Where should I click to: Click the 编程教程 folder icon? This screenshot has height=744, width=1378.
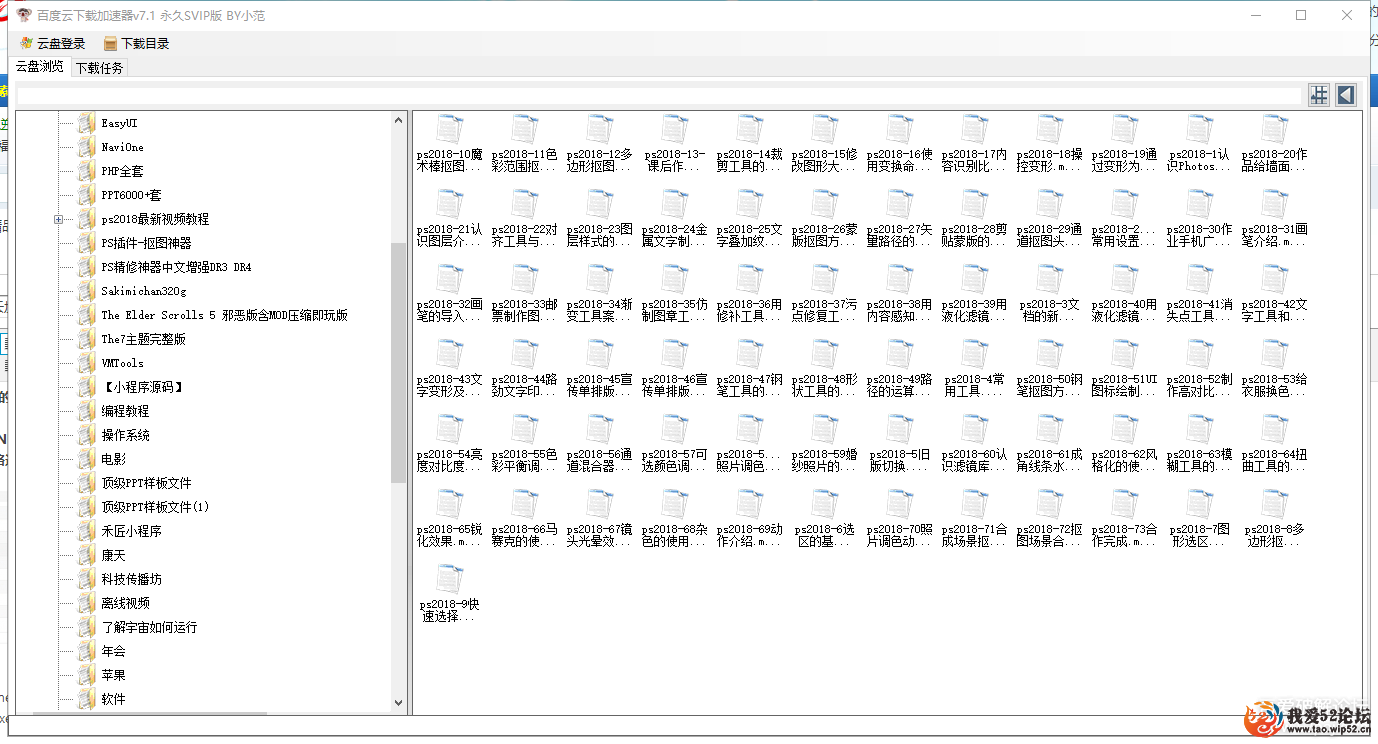click(x=87, y=411)
